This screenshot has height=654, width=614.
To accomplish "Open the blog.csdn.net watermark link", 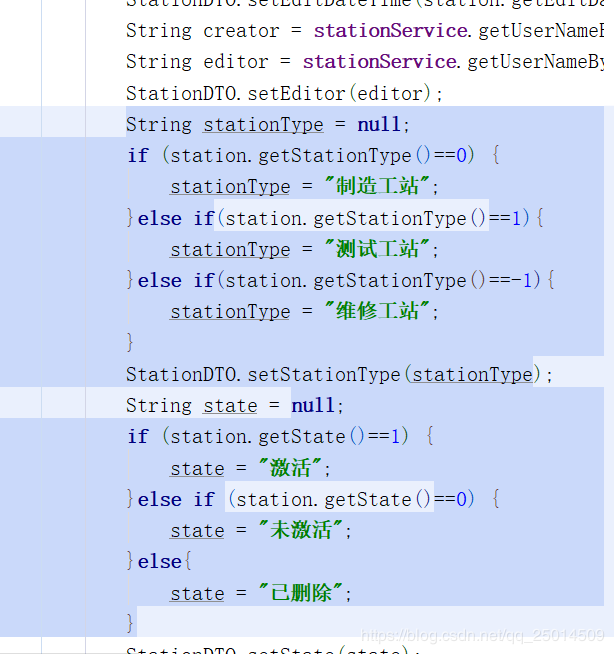I will tap(482, 636).
